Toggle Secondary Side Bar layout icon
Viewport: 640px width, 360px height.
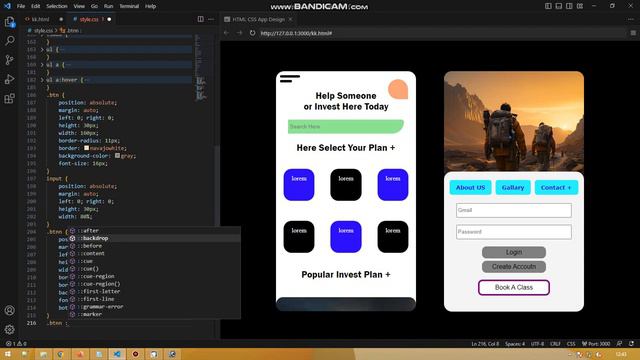(569, 6)
